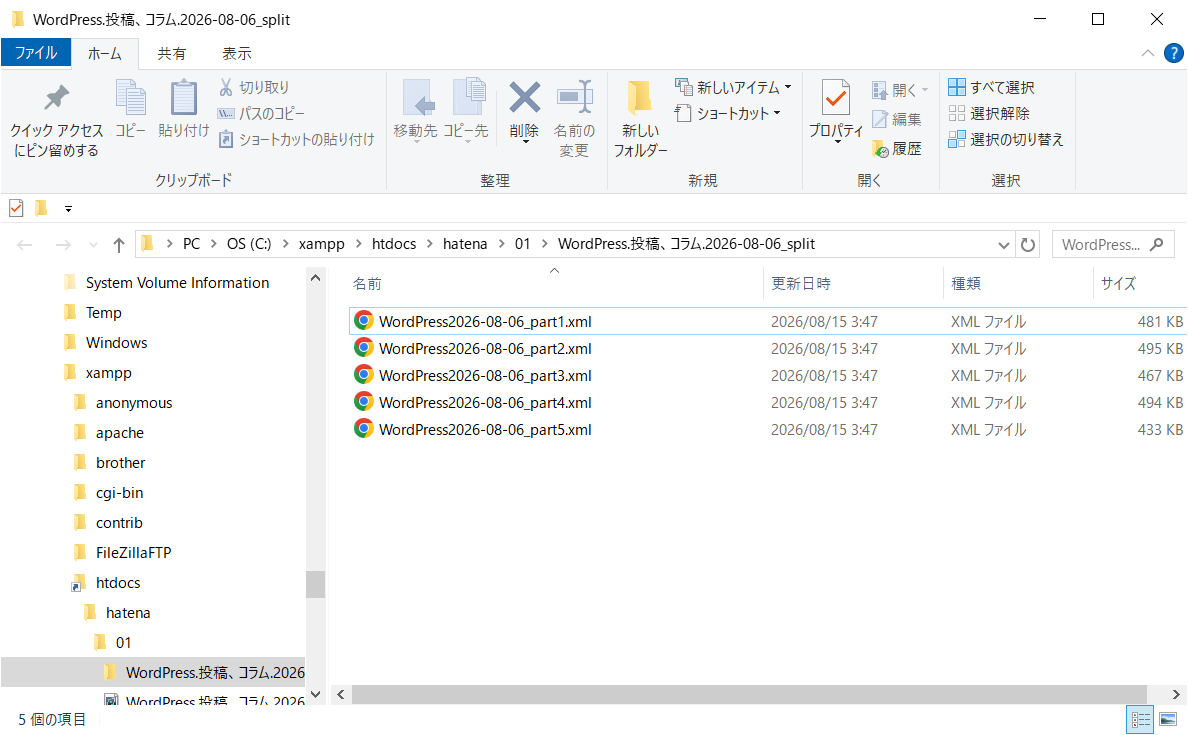Viewport: 1188px width, 735px height.
Task: Open the Explorer help icon
Action: click(x=1174, y=53)
